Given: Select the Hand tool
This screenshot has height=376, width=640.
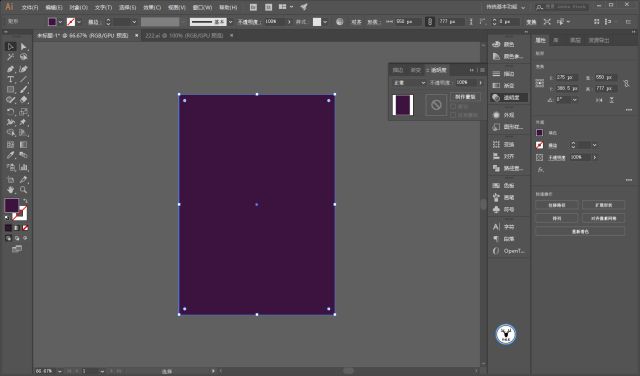Looking at the screenshot, I should tap(11, 190).
